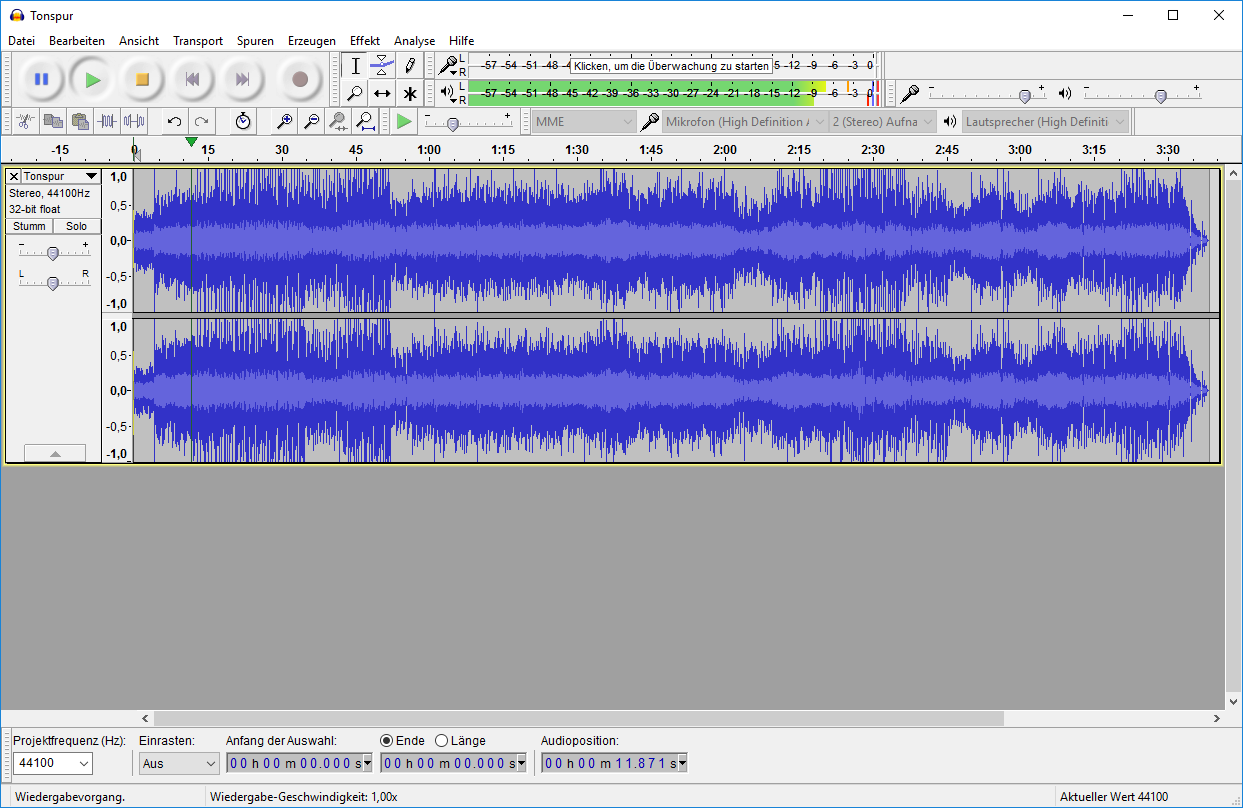Screen dimensions: 1243x808
Task: Solo the track with Solo button
Action: click(x=77, y=226)
